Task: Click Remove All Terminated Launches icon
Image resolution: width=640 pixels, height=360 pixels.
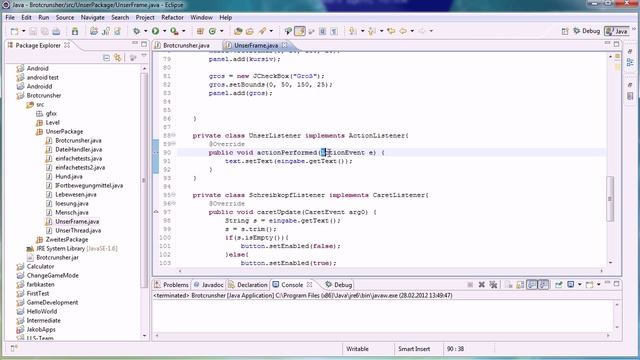Action: (x=493, y=284)
